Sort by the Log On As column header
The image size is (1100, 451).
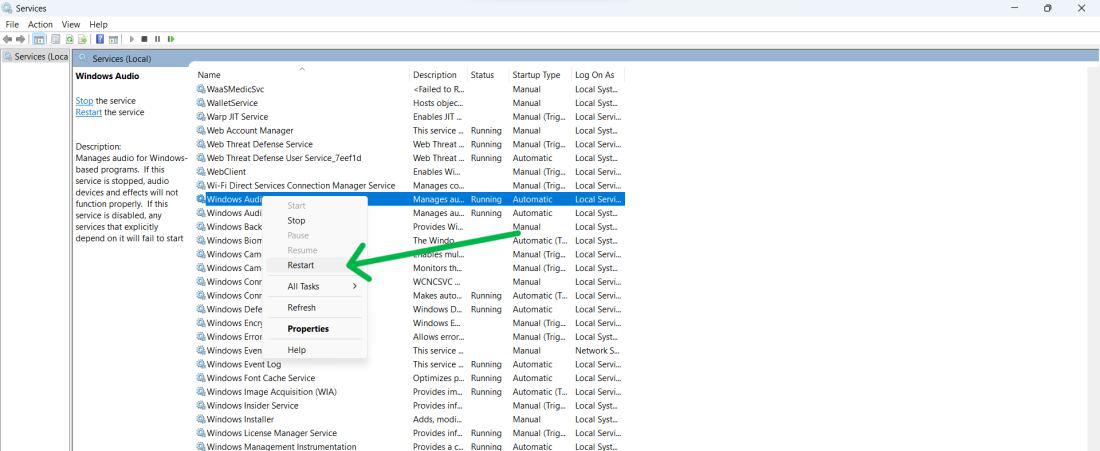click(597, 75)
